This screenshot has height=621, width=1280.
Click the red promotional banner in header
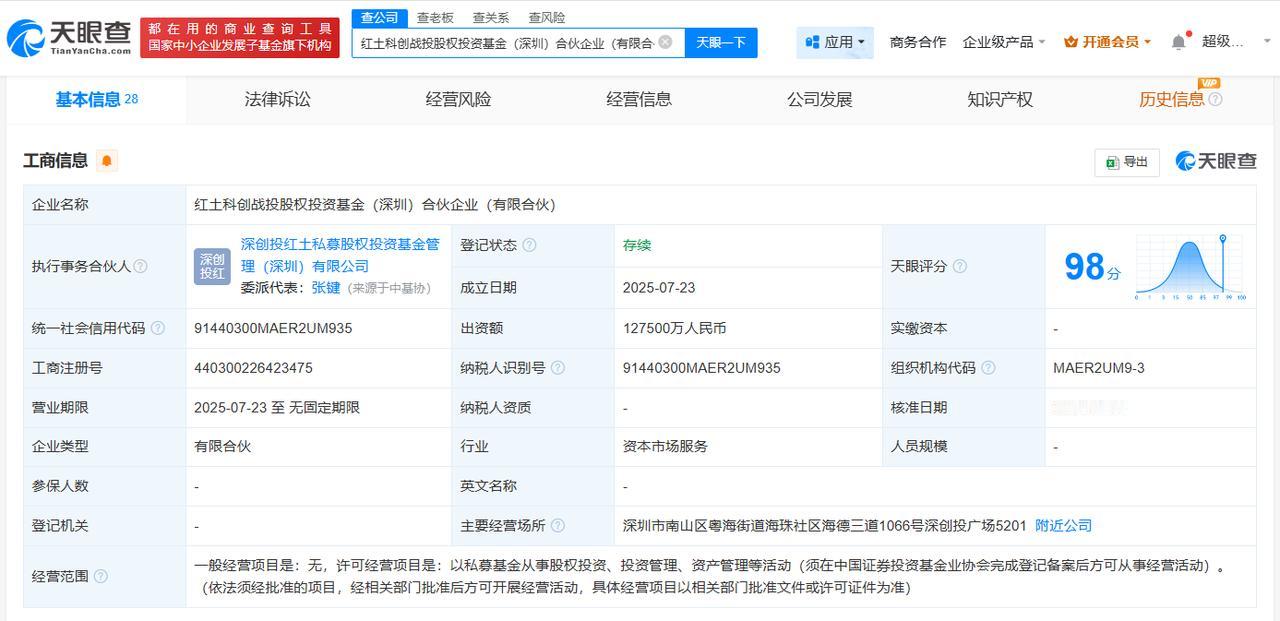point(240,37)
